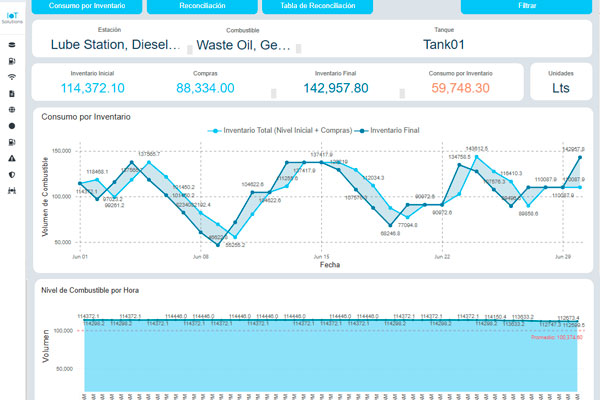Click the IoT Solutions logo
This screenshot has width=600, height=400.
click(x=11, y=19)
